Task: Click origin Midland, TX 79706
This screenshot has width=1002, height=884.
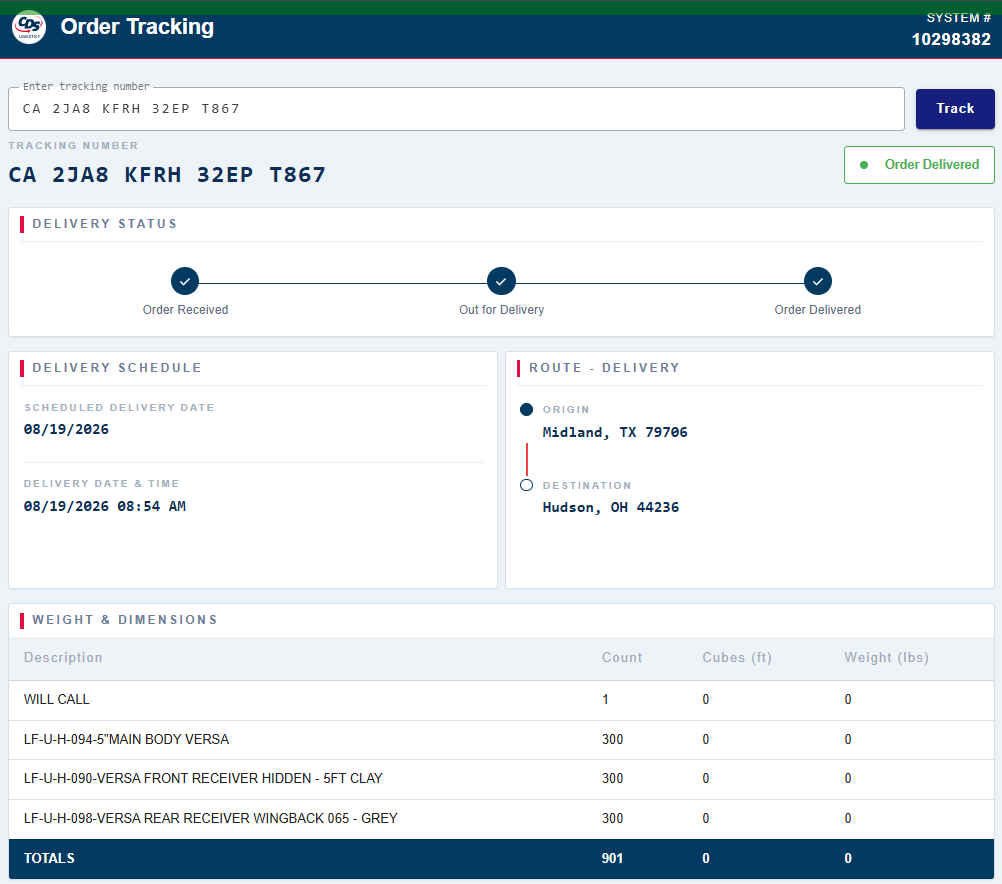Action: click(x=615, y=432)
